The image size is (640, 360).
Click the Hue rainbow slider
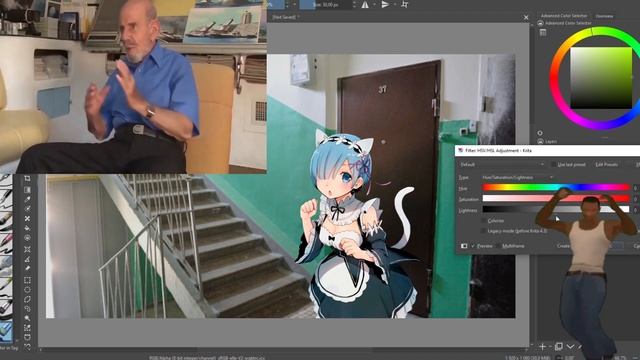click(556, 187)
